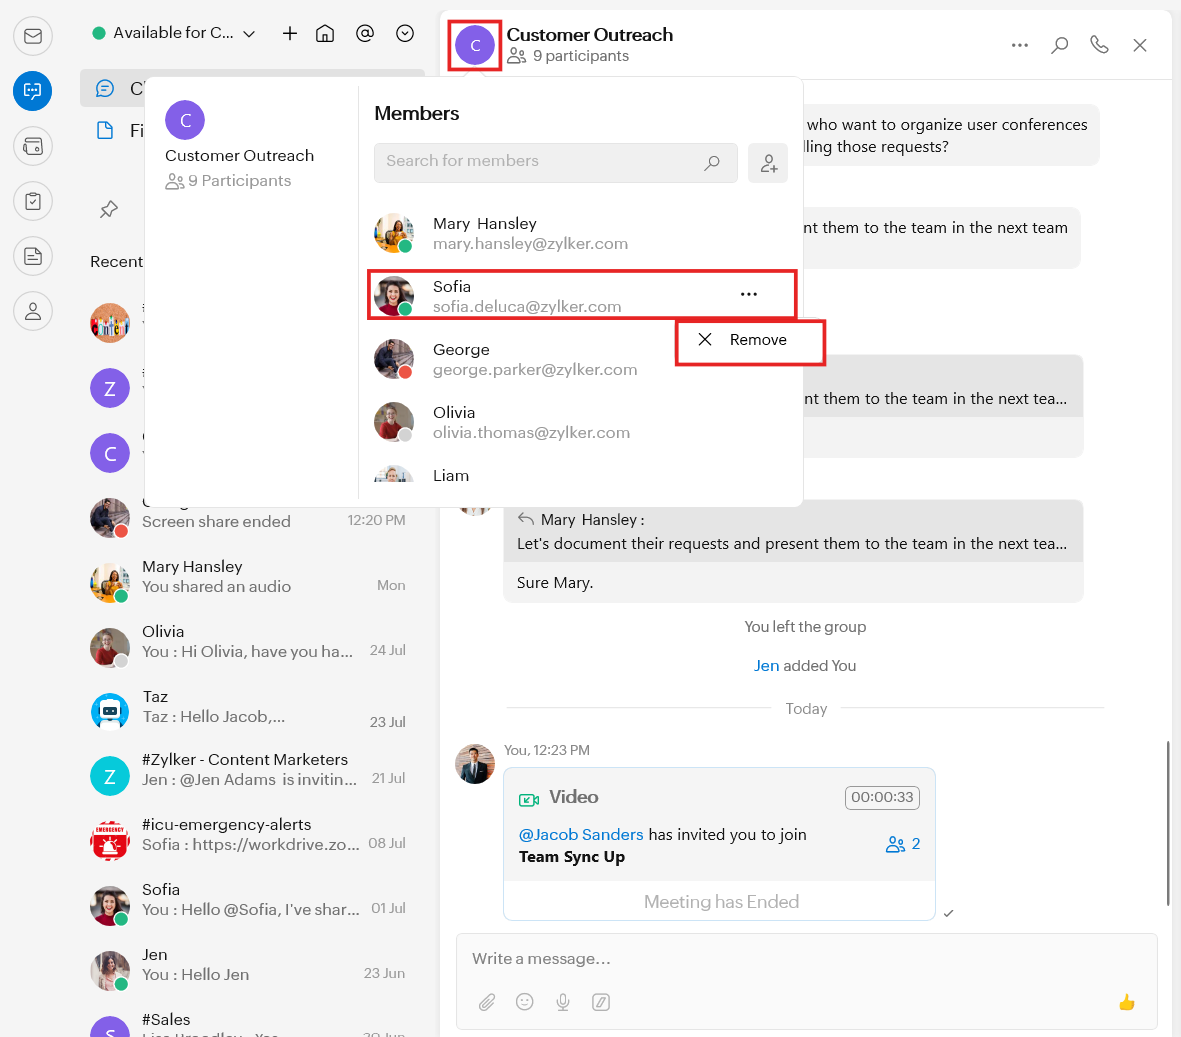Image resolution: width=1181 pixels, height=1037 pixels.
Task: Click the home icon in chat toolbar
Action: click(325, 33)
